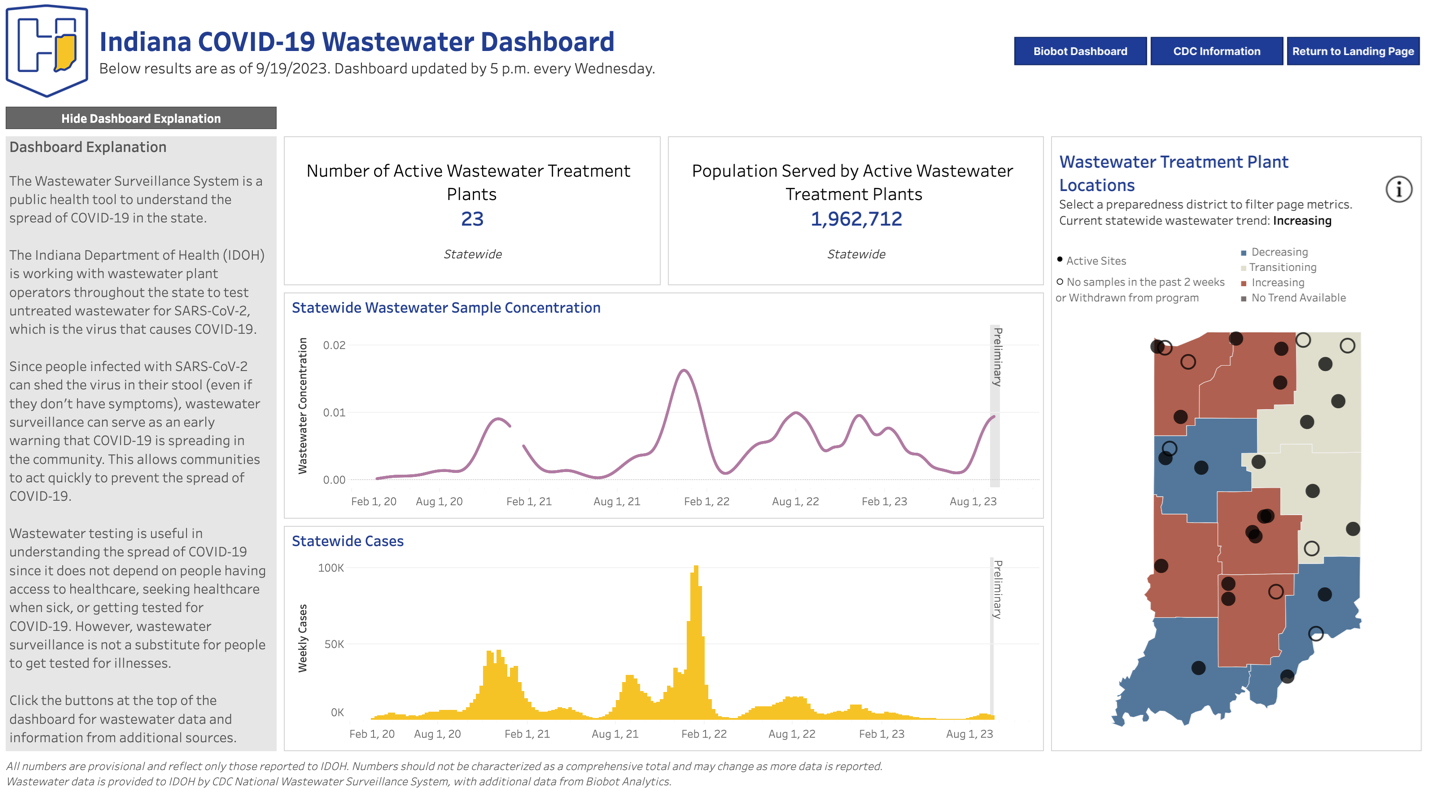Screen dimensions: 1430x795
Task: Open the CDC Information page
Action: [x=1216, y=50]
